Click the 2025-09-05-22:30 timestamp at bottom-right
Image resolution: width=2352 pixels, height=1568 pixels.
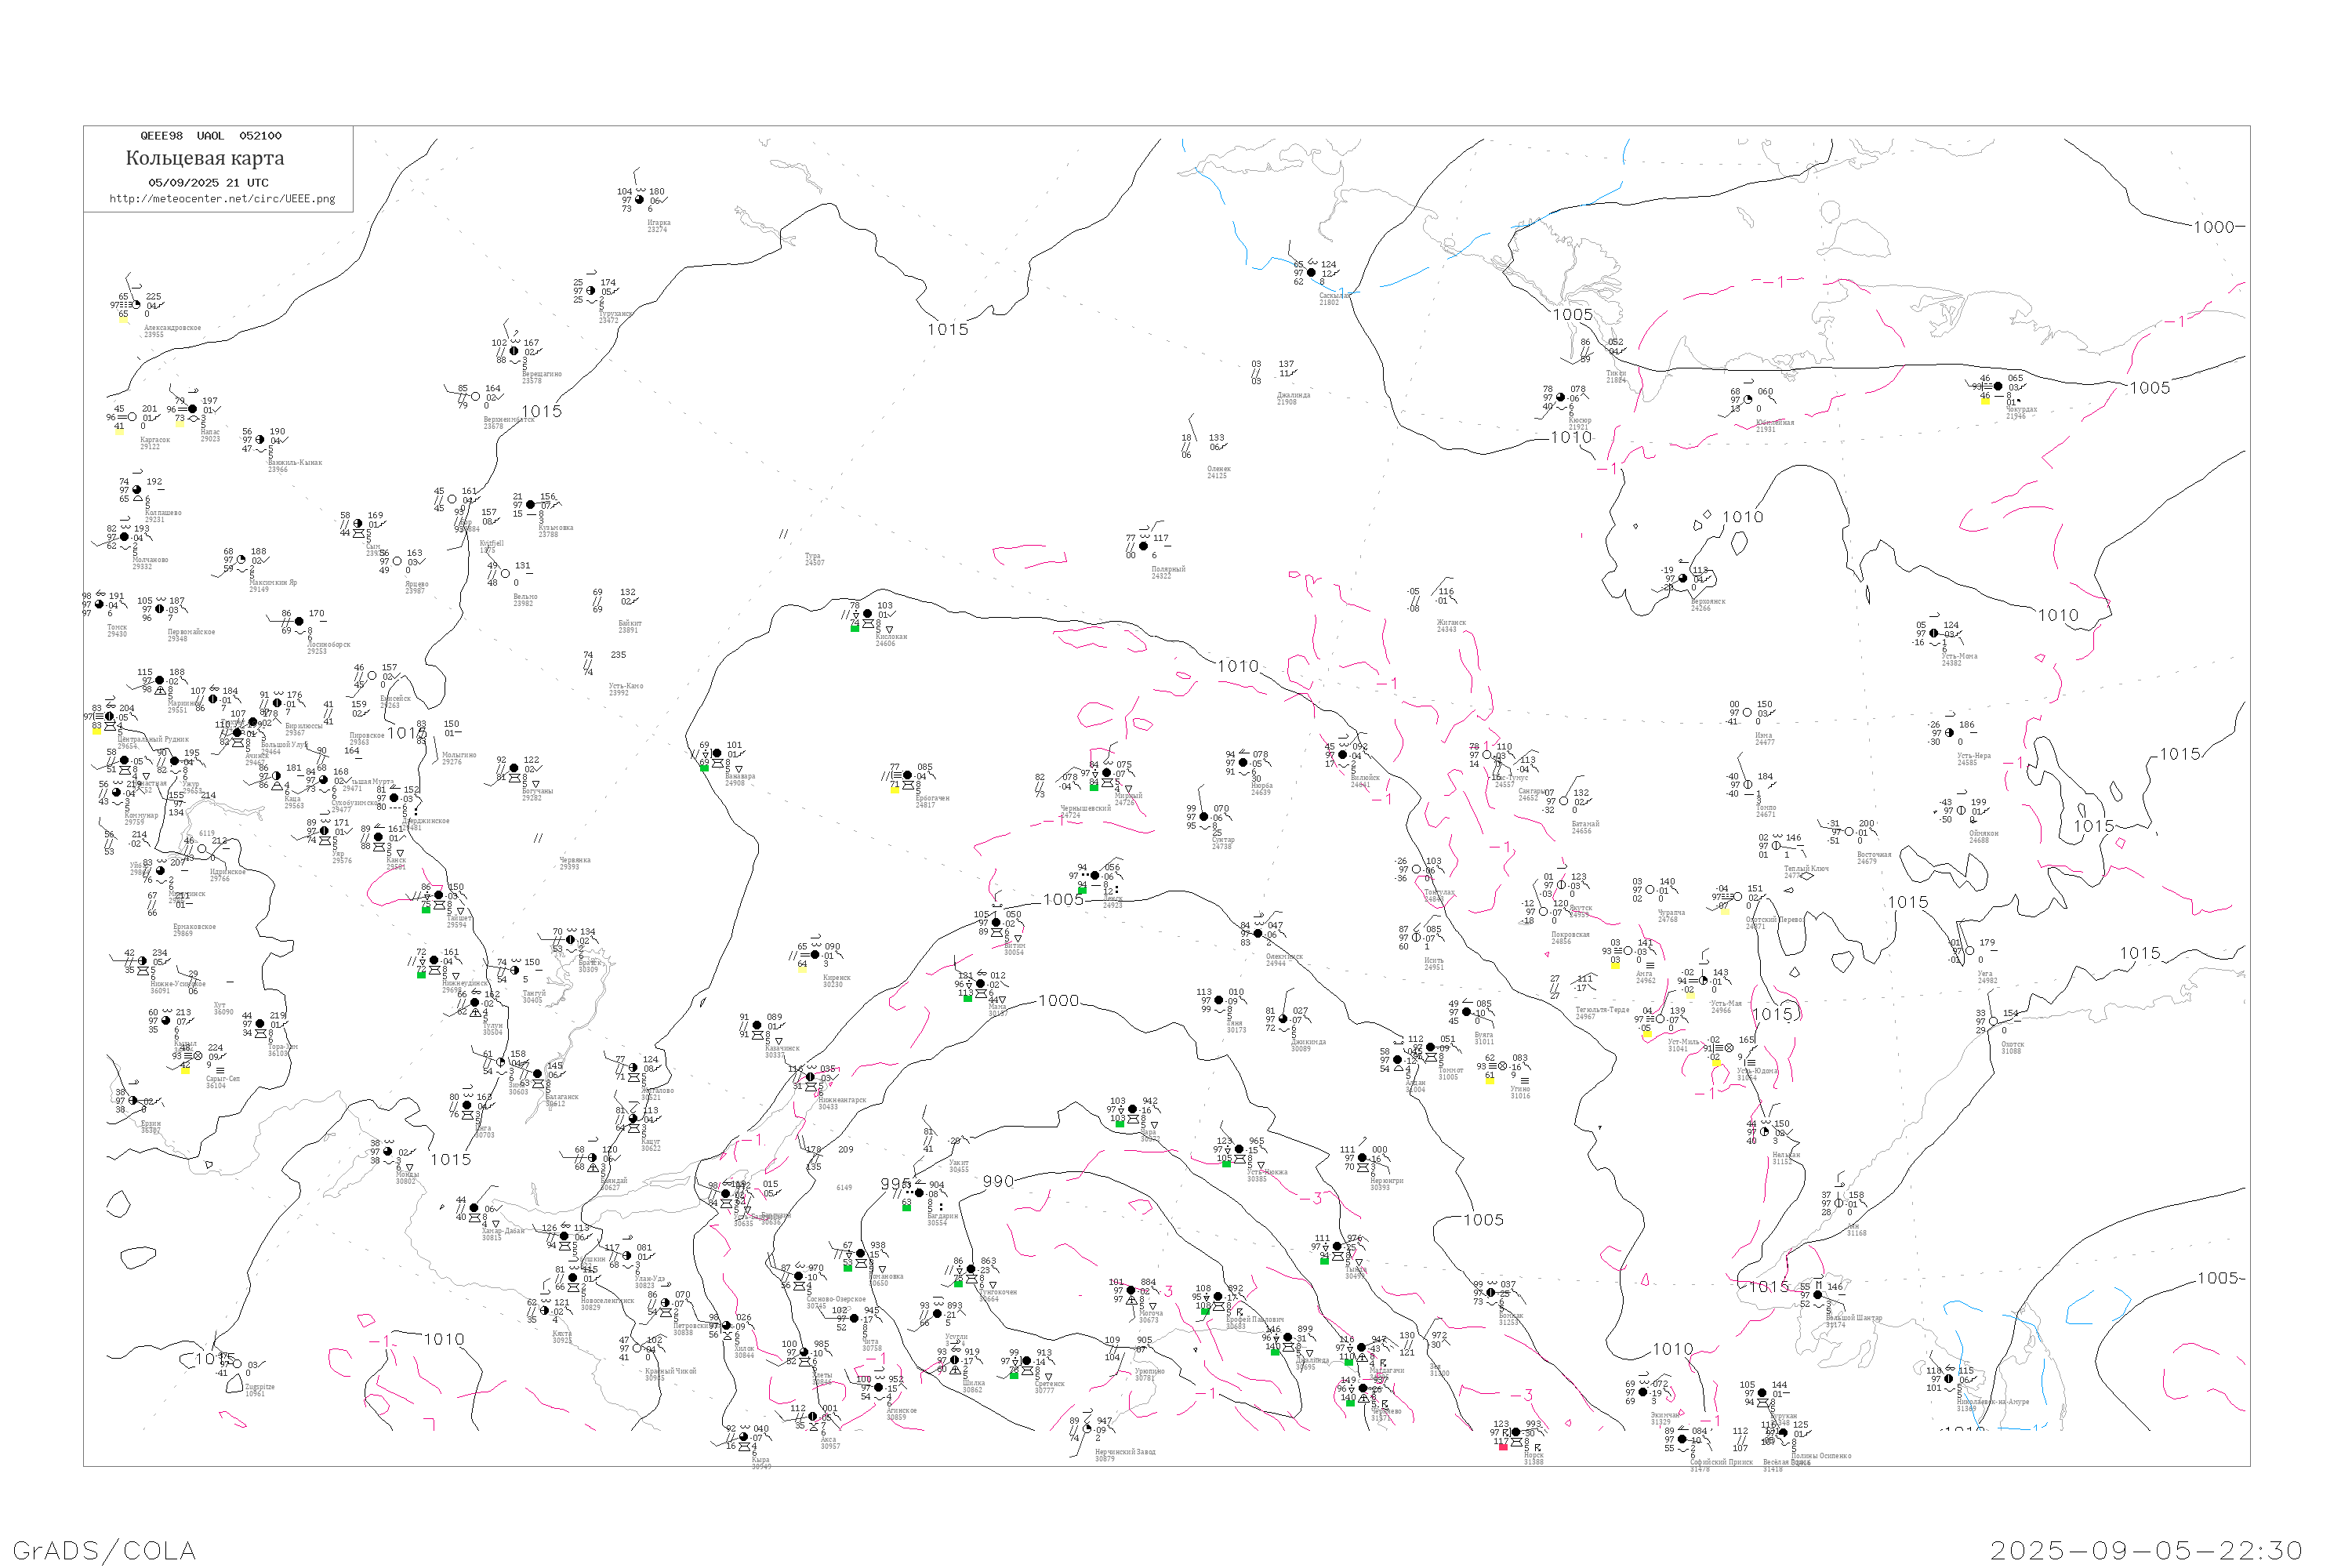click(x=2147, y=1550)
